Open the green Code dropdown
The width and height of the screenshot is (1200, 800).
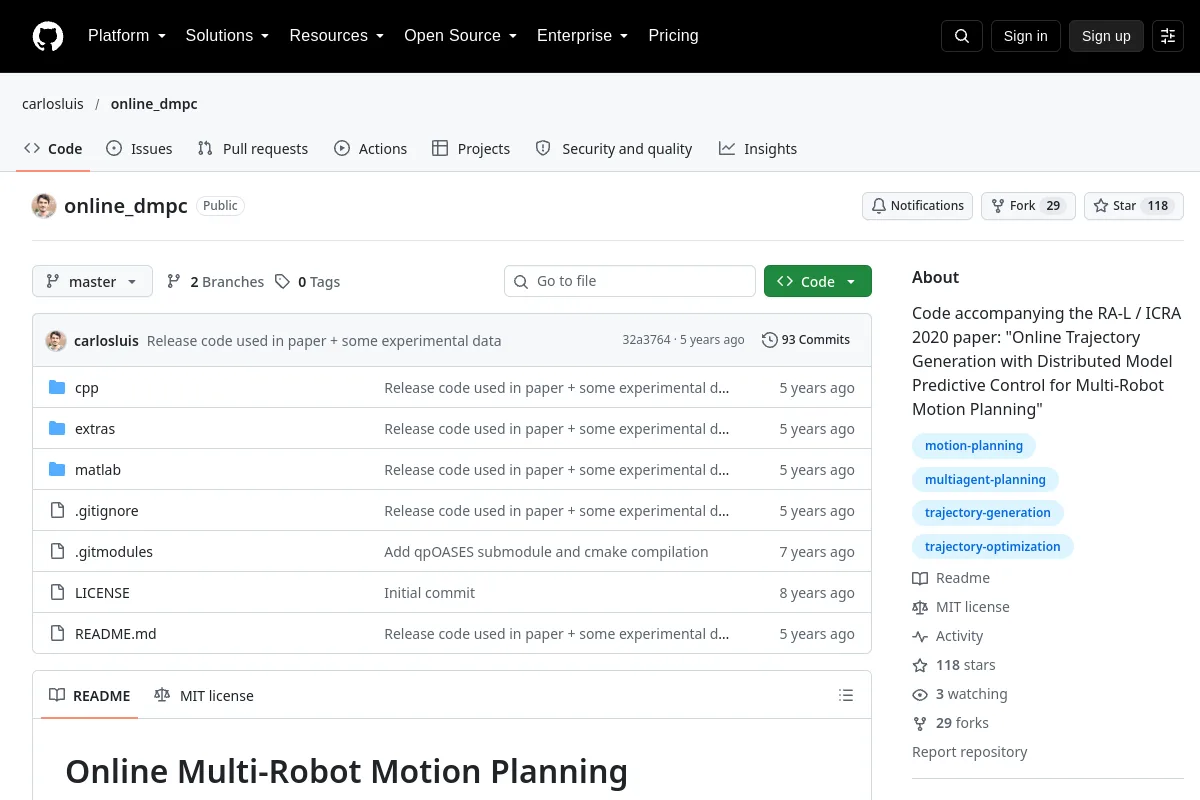[818, 282]
